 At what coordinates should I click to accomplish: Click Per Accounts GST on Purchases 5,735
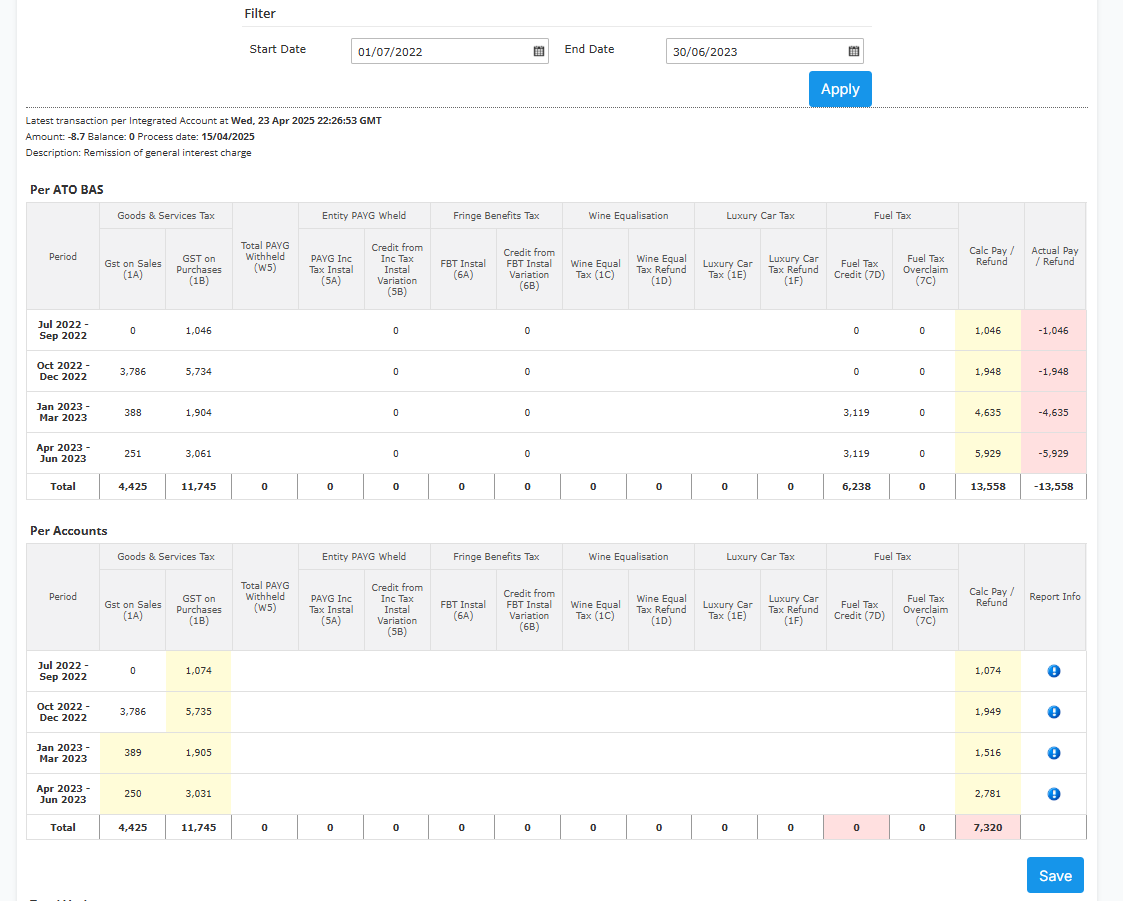198,712
